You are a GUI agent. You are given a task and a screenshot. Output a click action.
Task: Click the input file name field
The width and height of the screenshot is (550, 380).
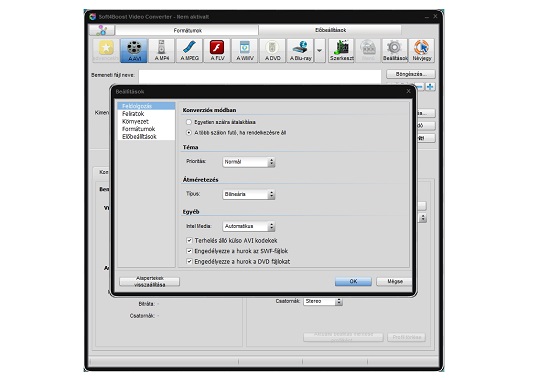260,76
